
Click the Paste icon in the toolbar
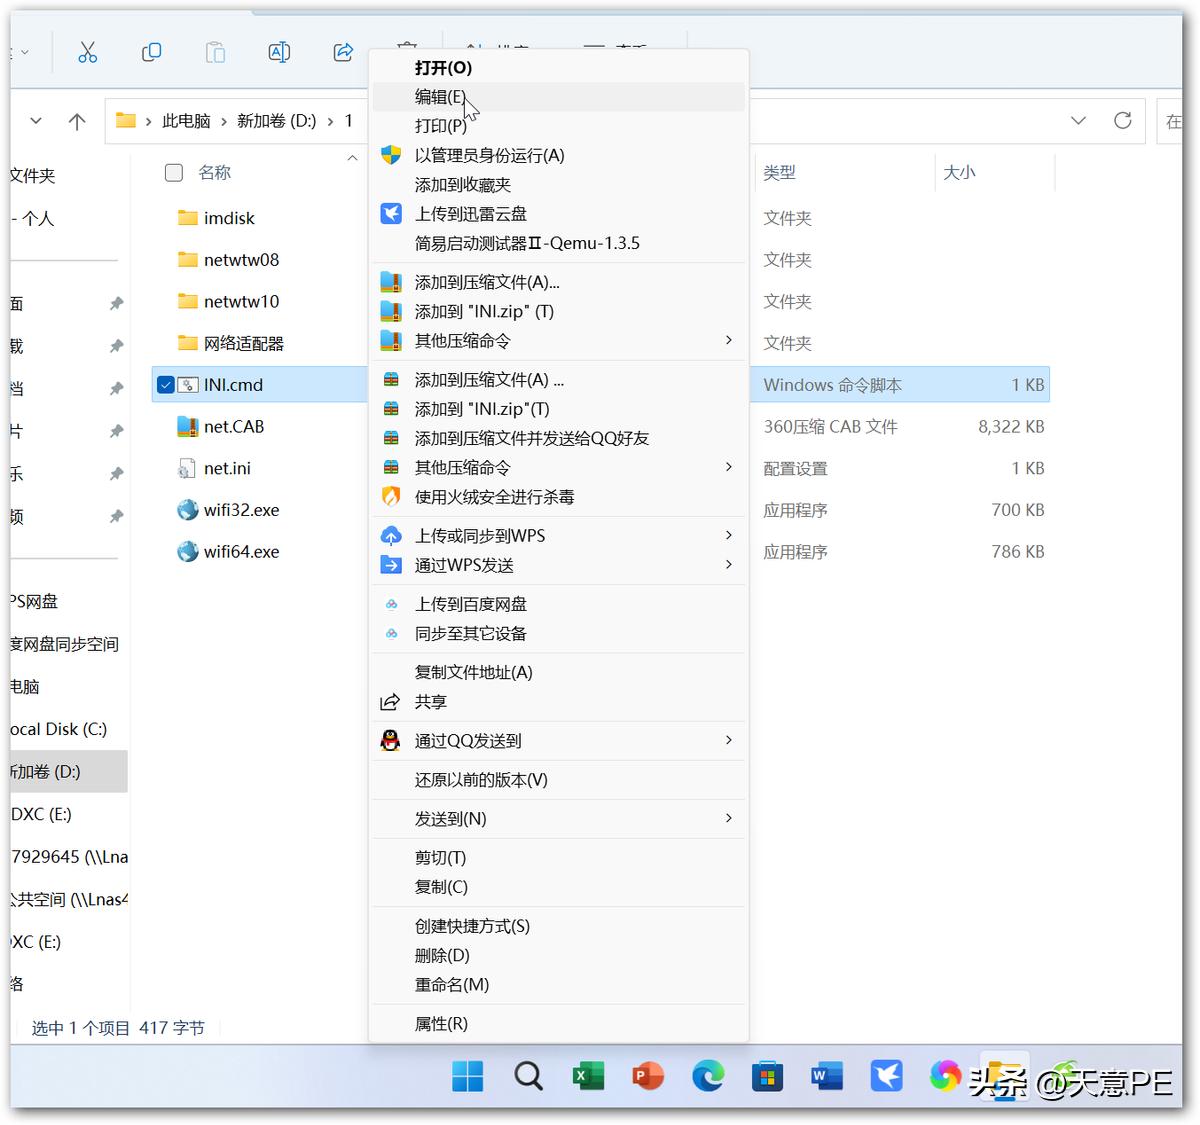(215, 52)
